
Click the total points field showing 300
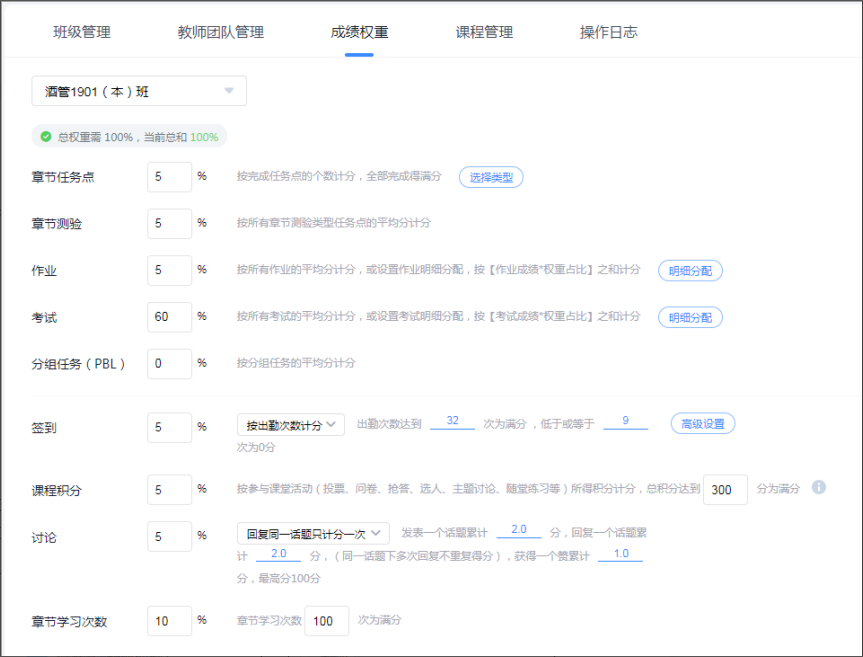[x=725, y=489]
